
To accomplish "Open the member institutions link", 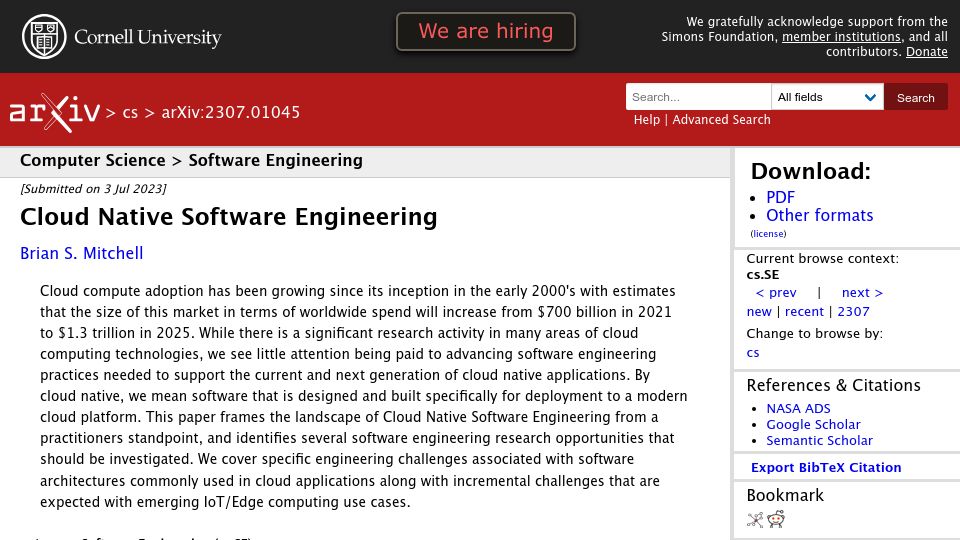I will (841, 37).
